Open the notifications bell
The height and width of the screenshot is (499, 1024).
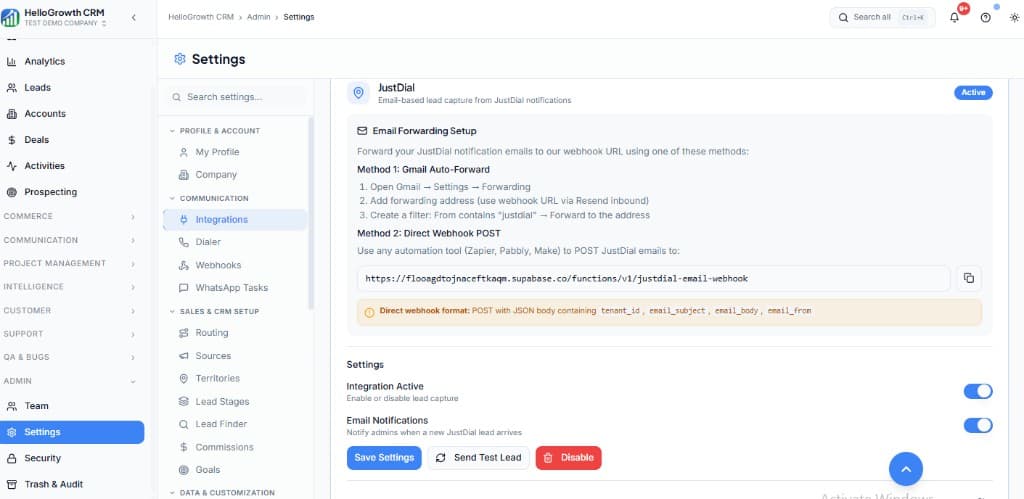tap(954, 18)
